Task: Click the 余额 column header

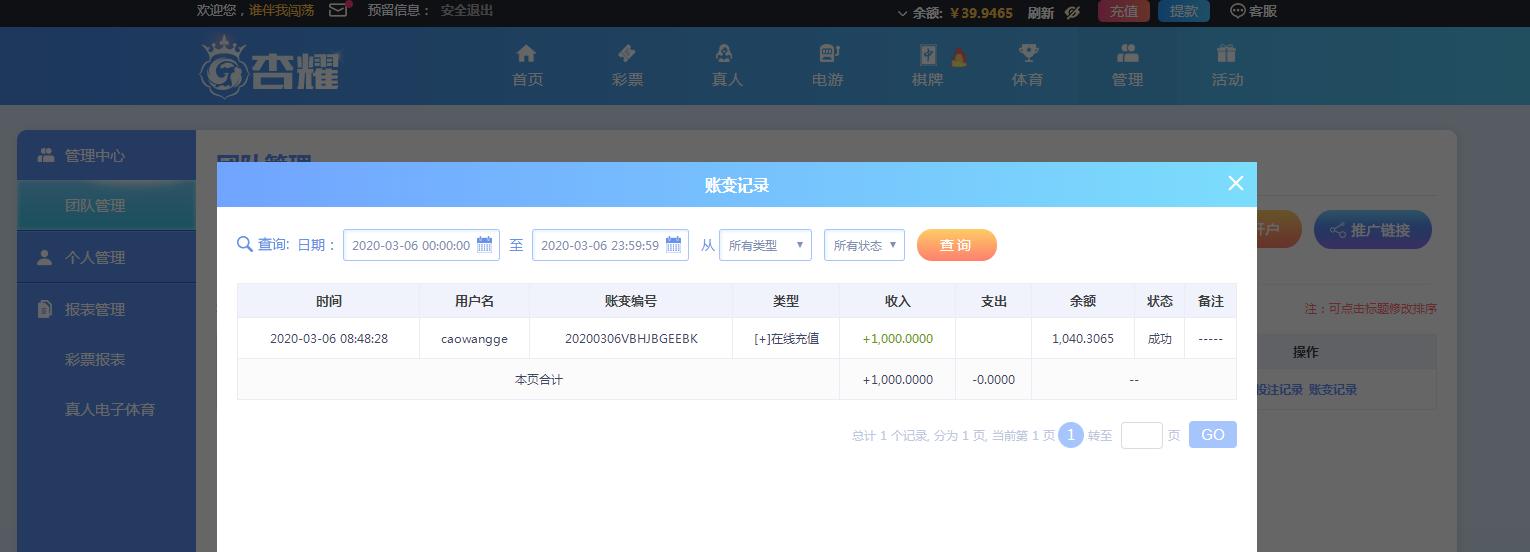Action: (1083, 301)
